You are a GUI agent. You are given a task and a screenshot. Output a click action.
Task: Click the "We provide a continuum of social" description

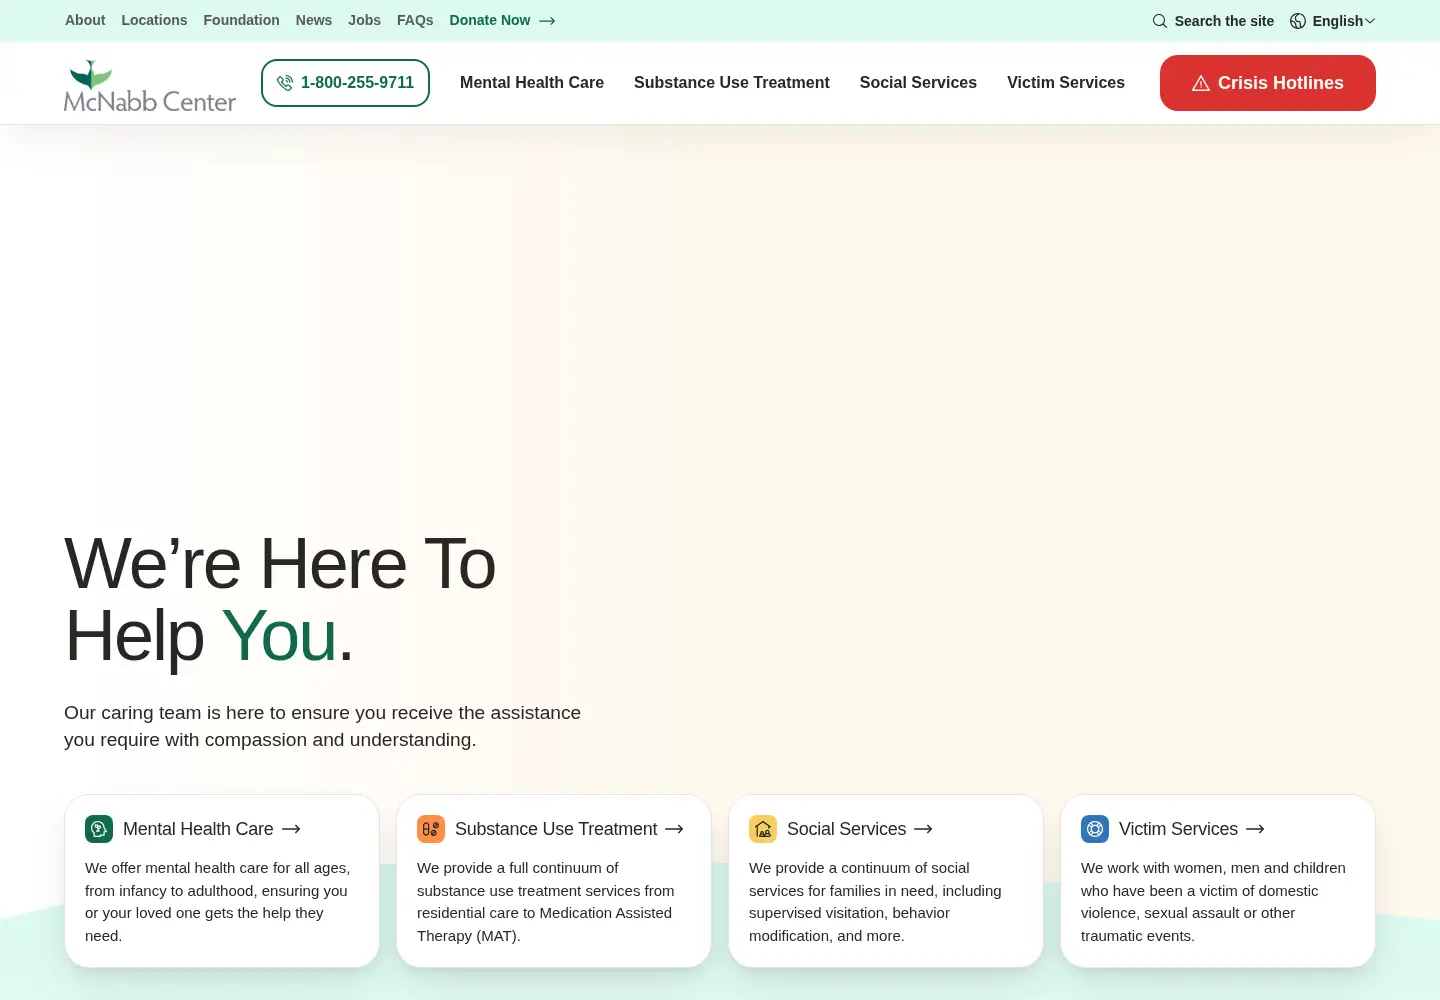(875, 902)
